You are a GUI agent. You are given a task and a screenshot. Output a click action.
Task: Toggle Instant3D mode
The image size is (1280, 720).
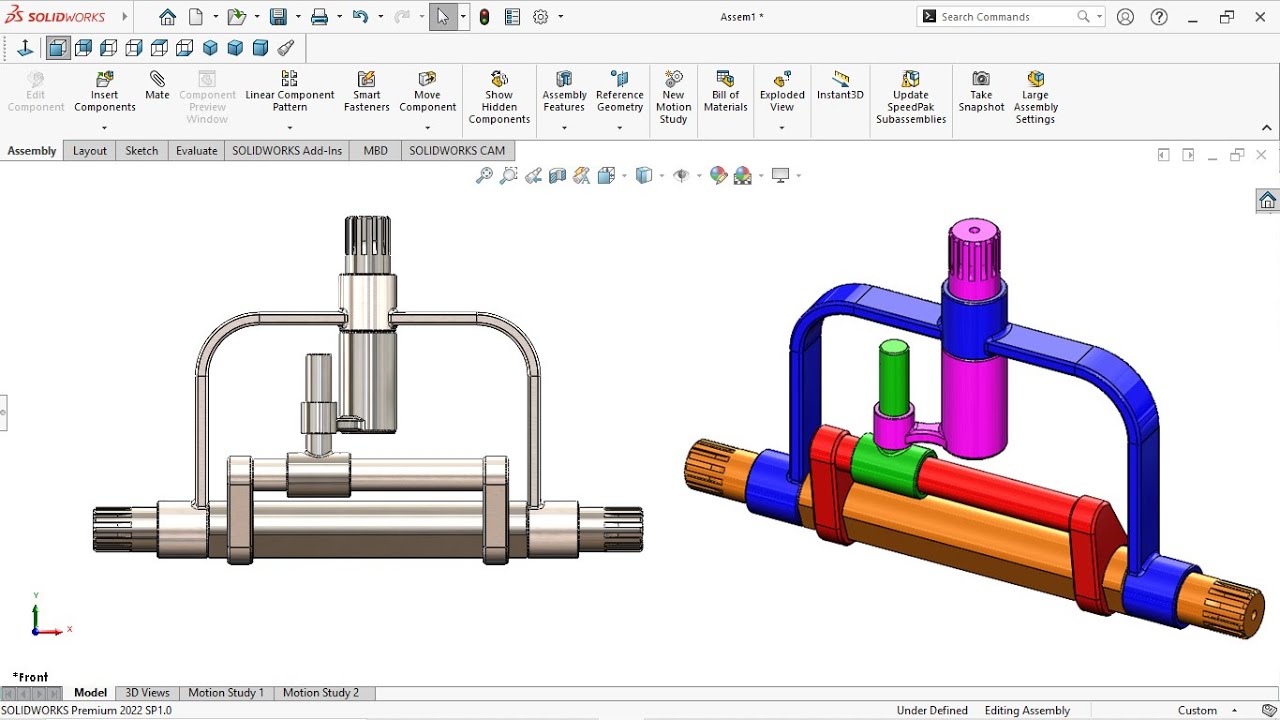(x=840, y=86)
